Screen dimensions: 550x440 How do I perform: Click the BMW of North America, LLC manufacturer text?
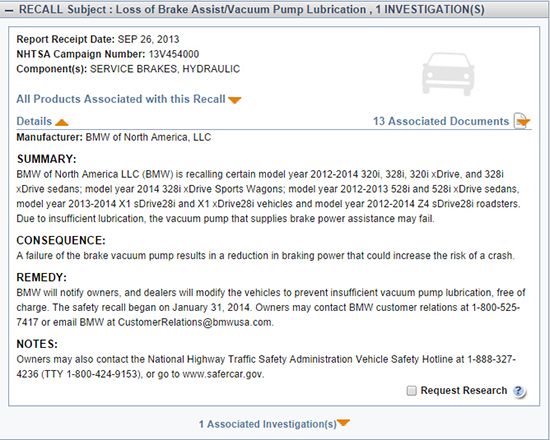tap(148, 137)
